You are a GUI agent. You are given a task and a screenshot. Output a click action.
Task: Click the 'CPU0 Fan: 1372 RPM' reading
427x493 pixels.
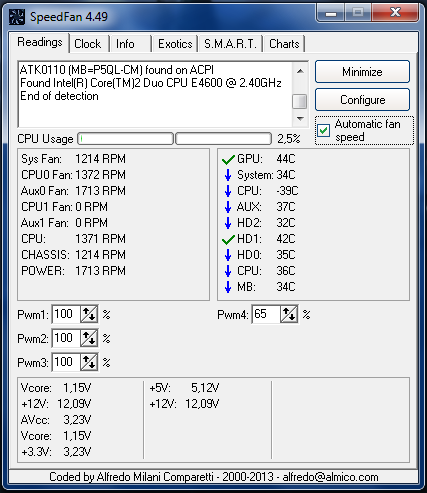coord(73,175)
